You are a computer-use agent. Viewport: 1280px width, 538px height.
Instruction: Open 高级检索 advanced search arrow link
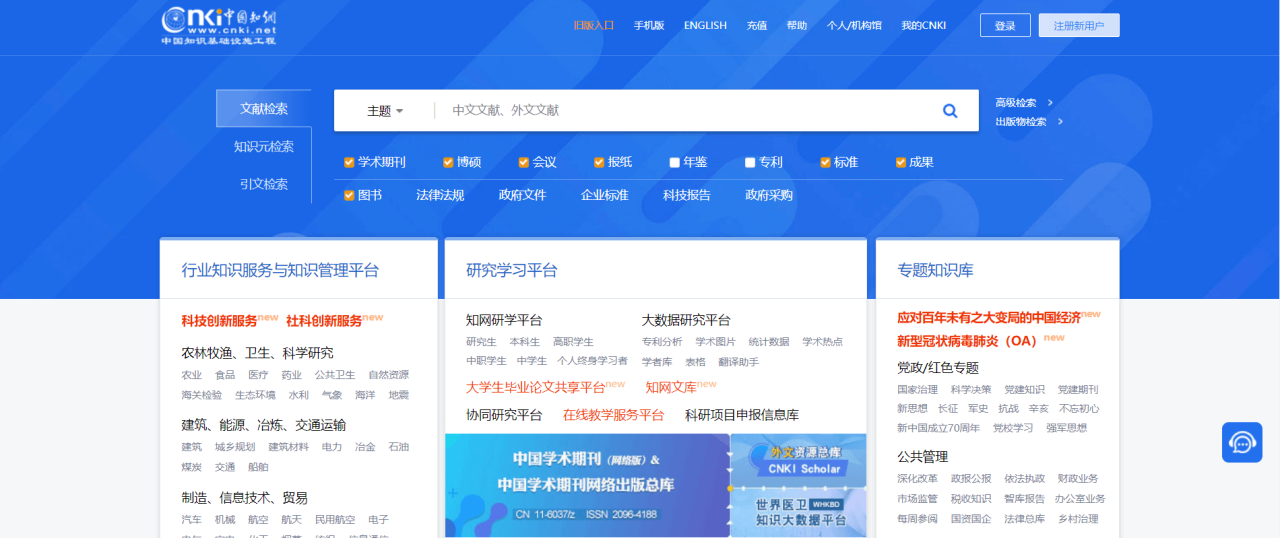point(1024,102)
